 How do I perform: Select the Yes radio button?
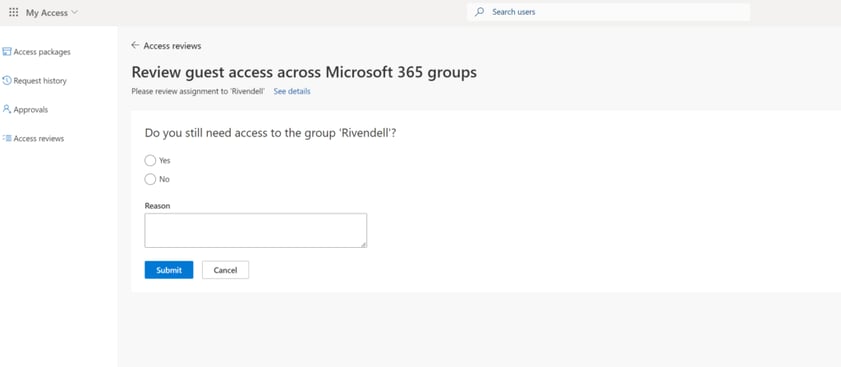(x=150, y=160)
